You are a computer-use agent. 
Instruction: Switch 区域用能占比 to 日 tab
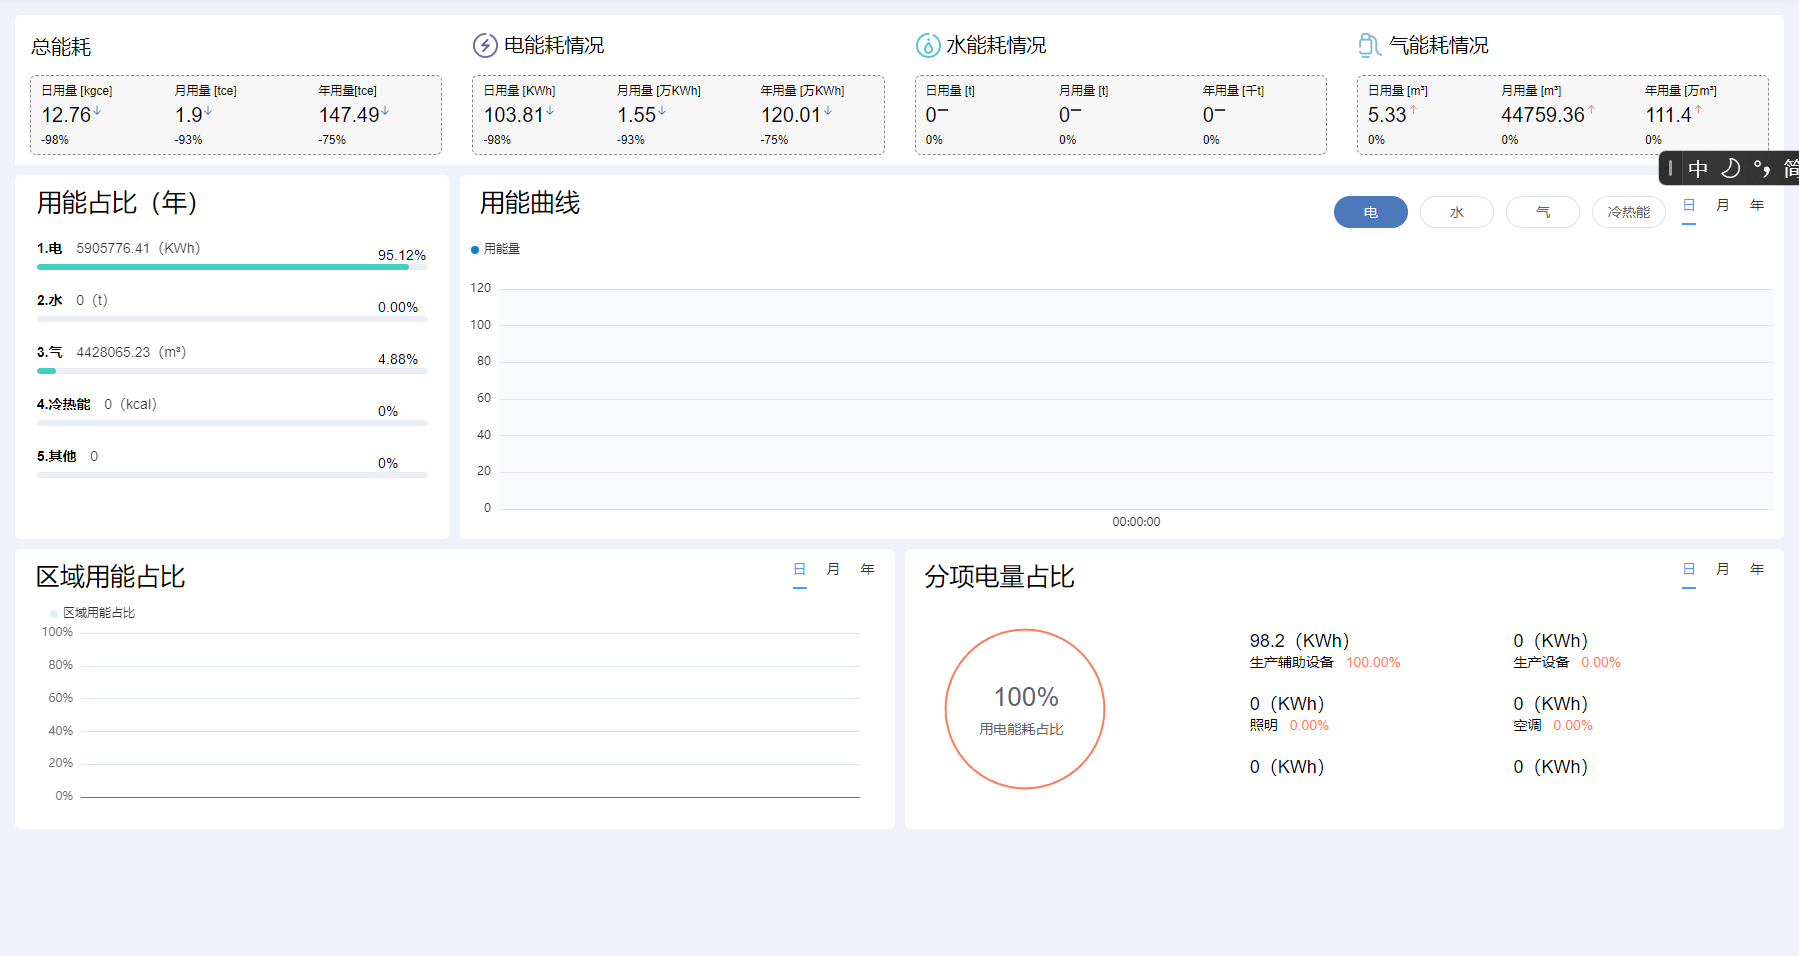coord(800,570)
